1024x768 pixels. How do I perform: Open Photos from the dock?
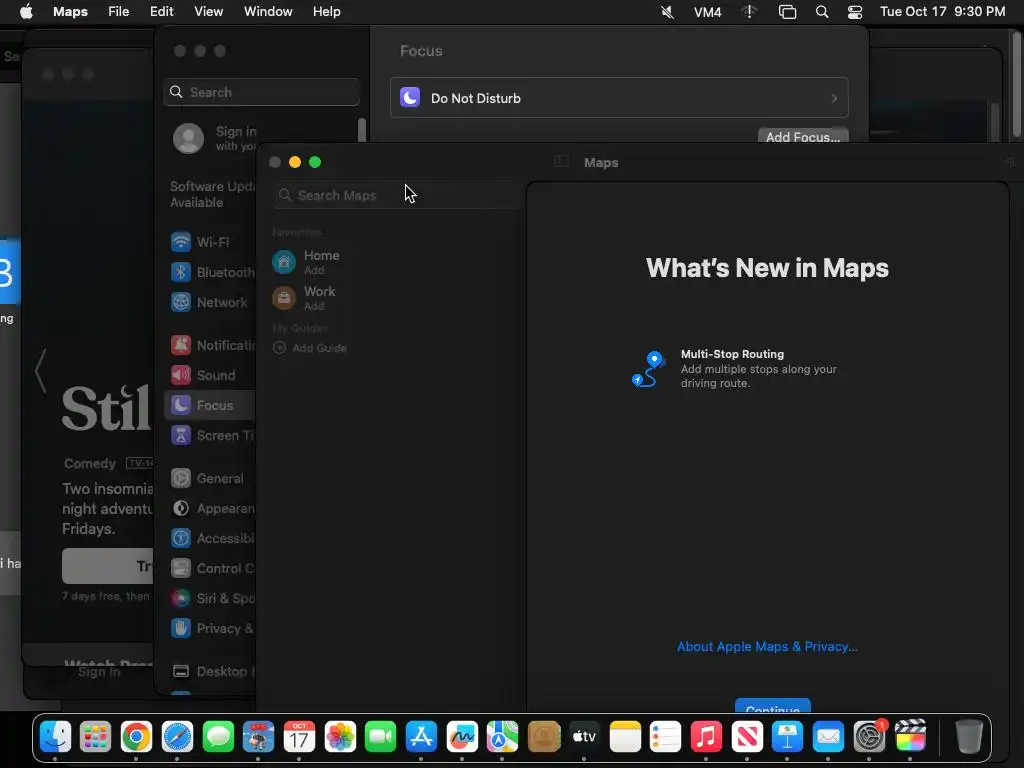pyautogui.click(x=340, y=737)
